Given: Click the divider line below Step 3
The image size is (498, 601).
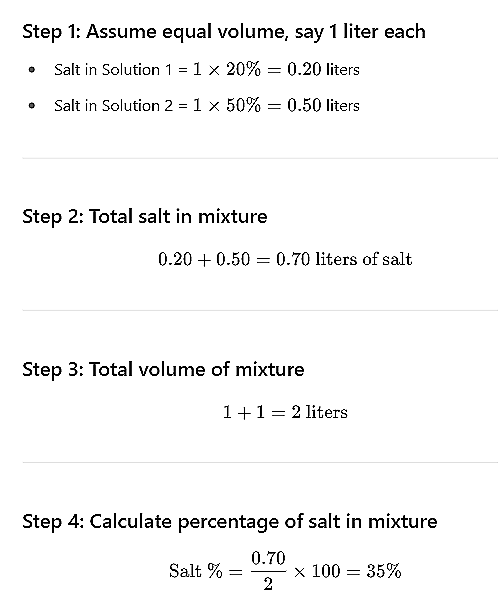Looking at the screenshot, I should 260,463.
